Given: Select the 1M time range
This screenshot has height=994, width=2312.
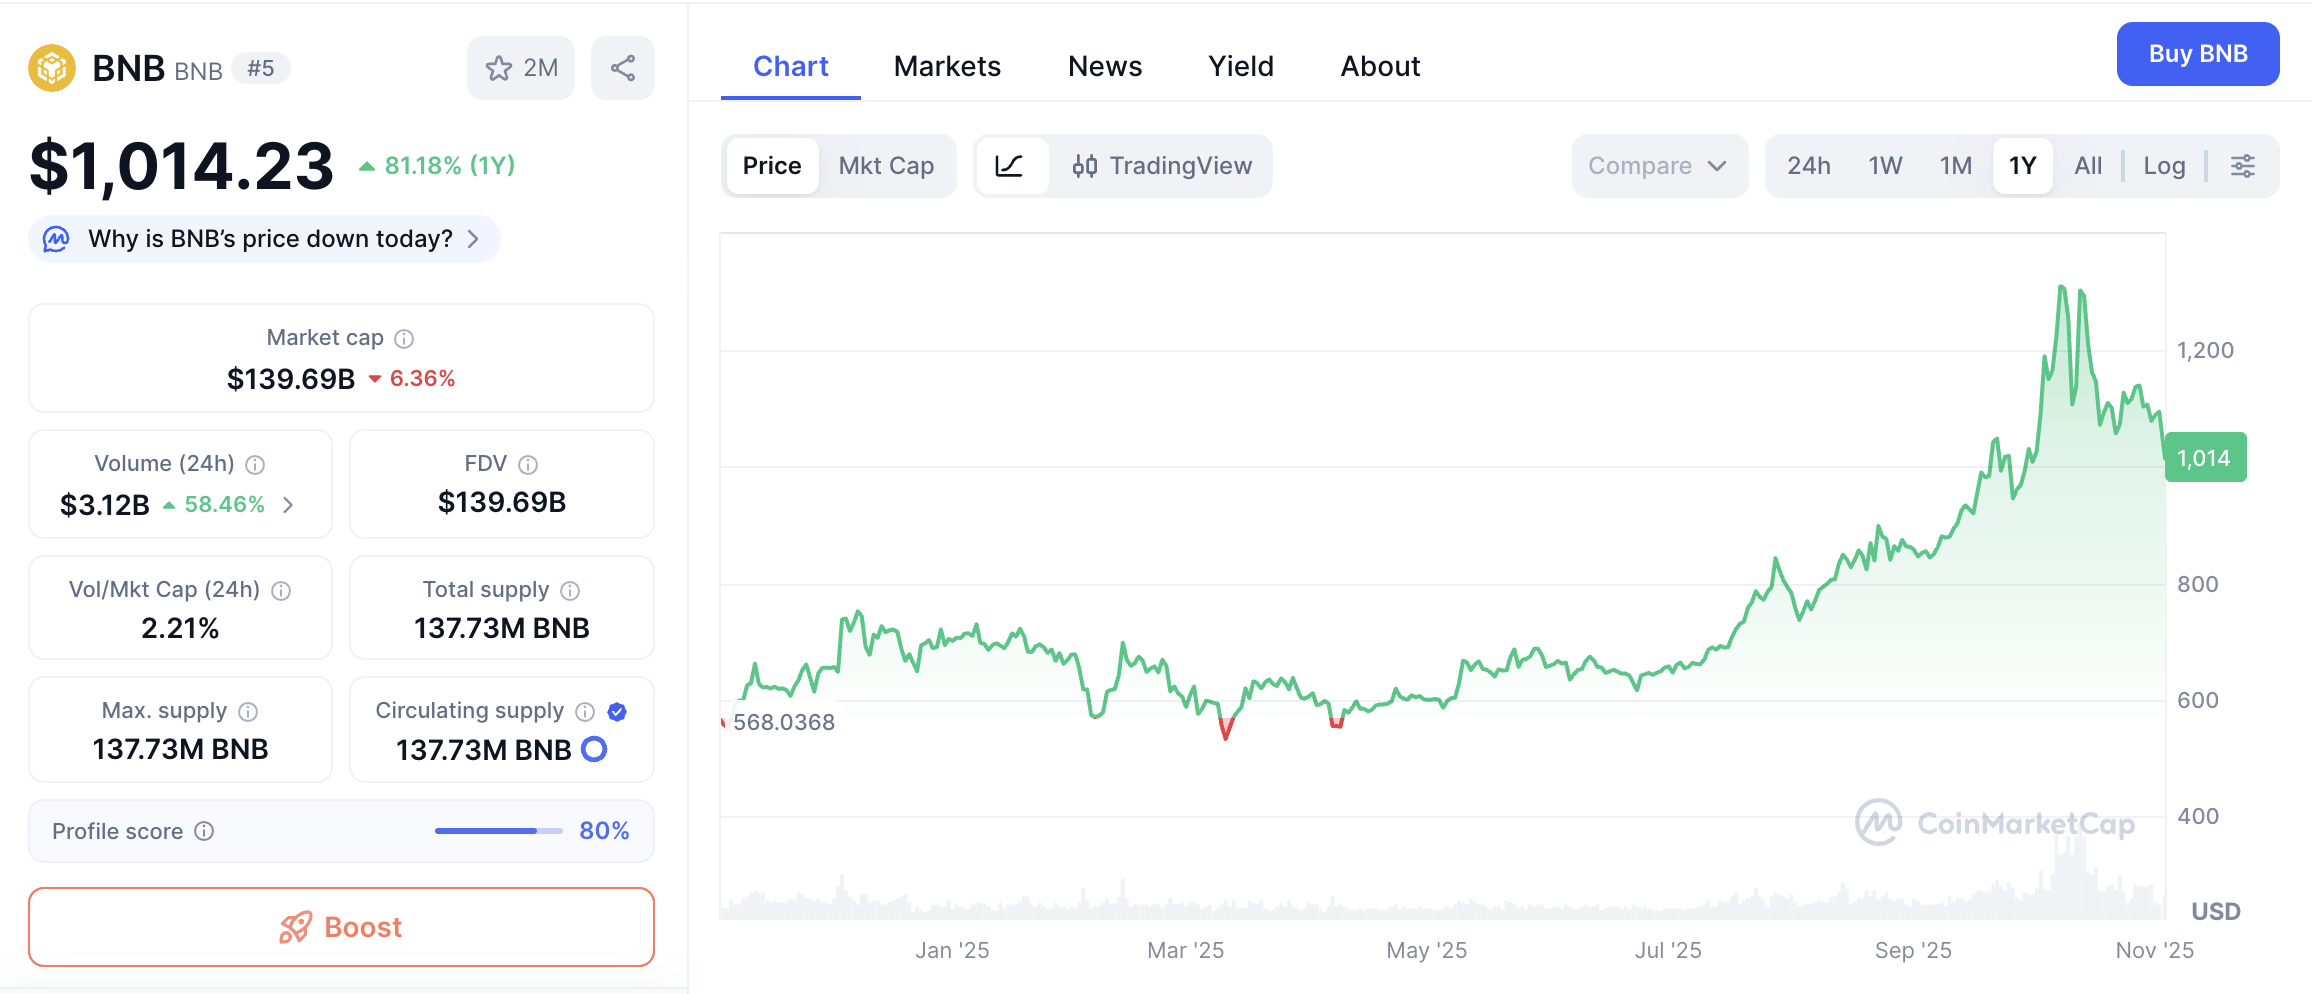Looking at the screenshot, I should (x=1955, y=166).
